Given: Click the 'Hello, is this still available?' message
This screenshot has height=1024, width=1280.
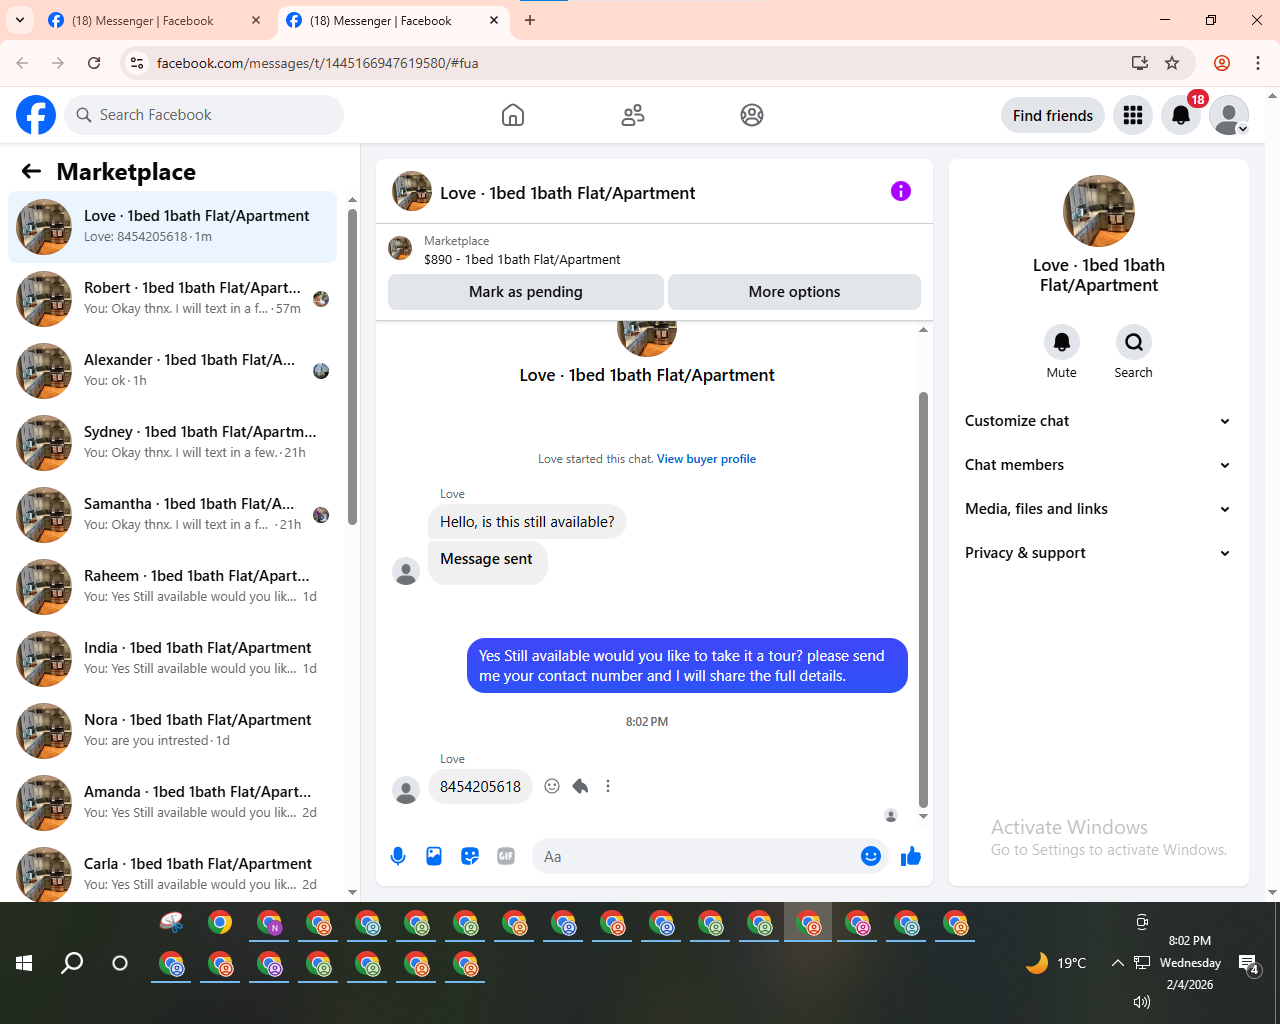Looking at the screenshot, I should [527, 522].
